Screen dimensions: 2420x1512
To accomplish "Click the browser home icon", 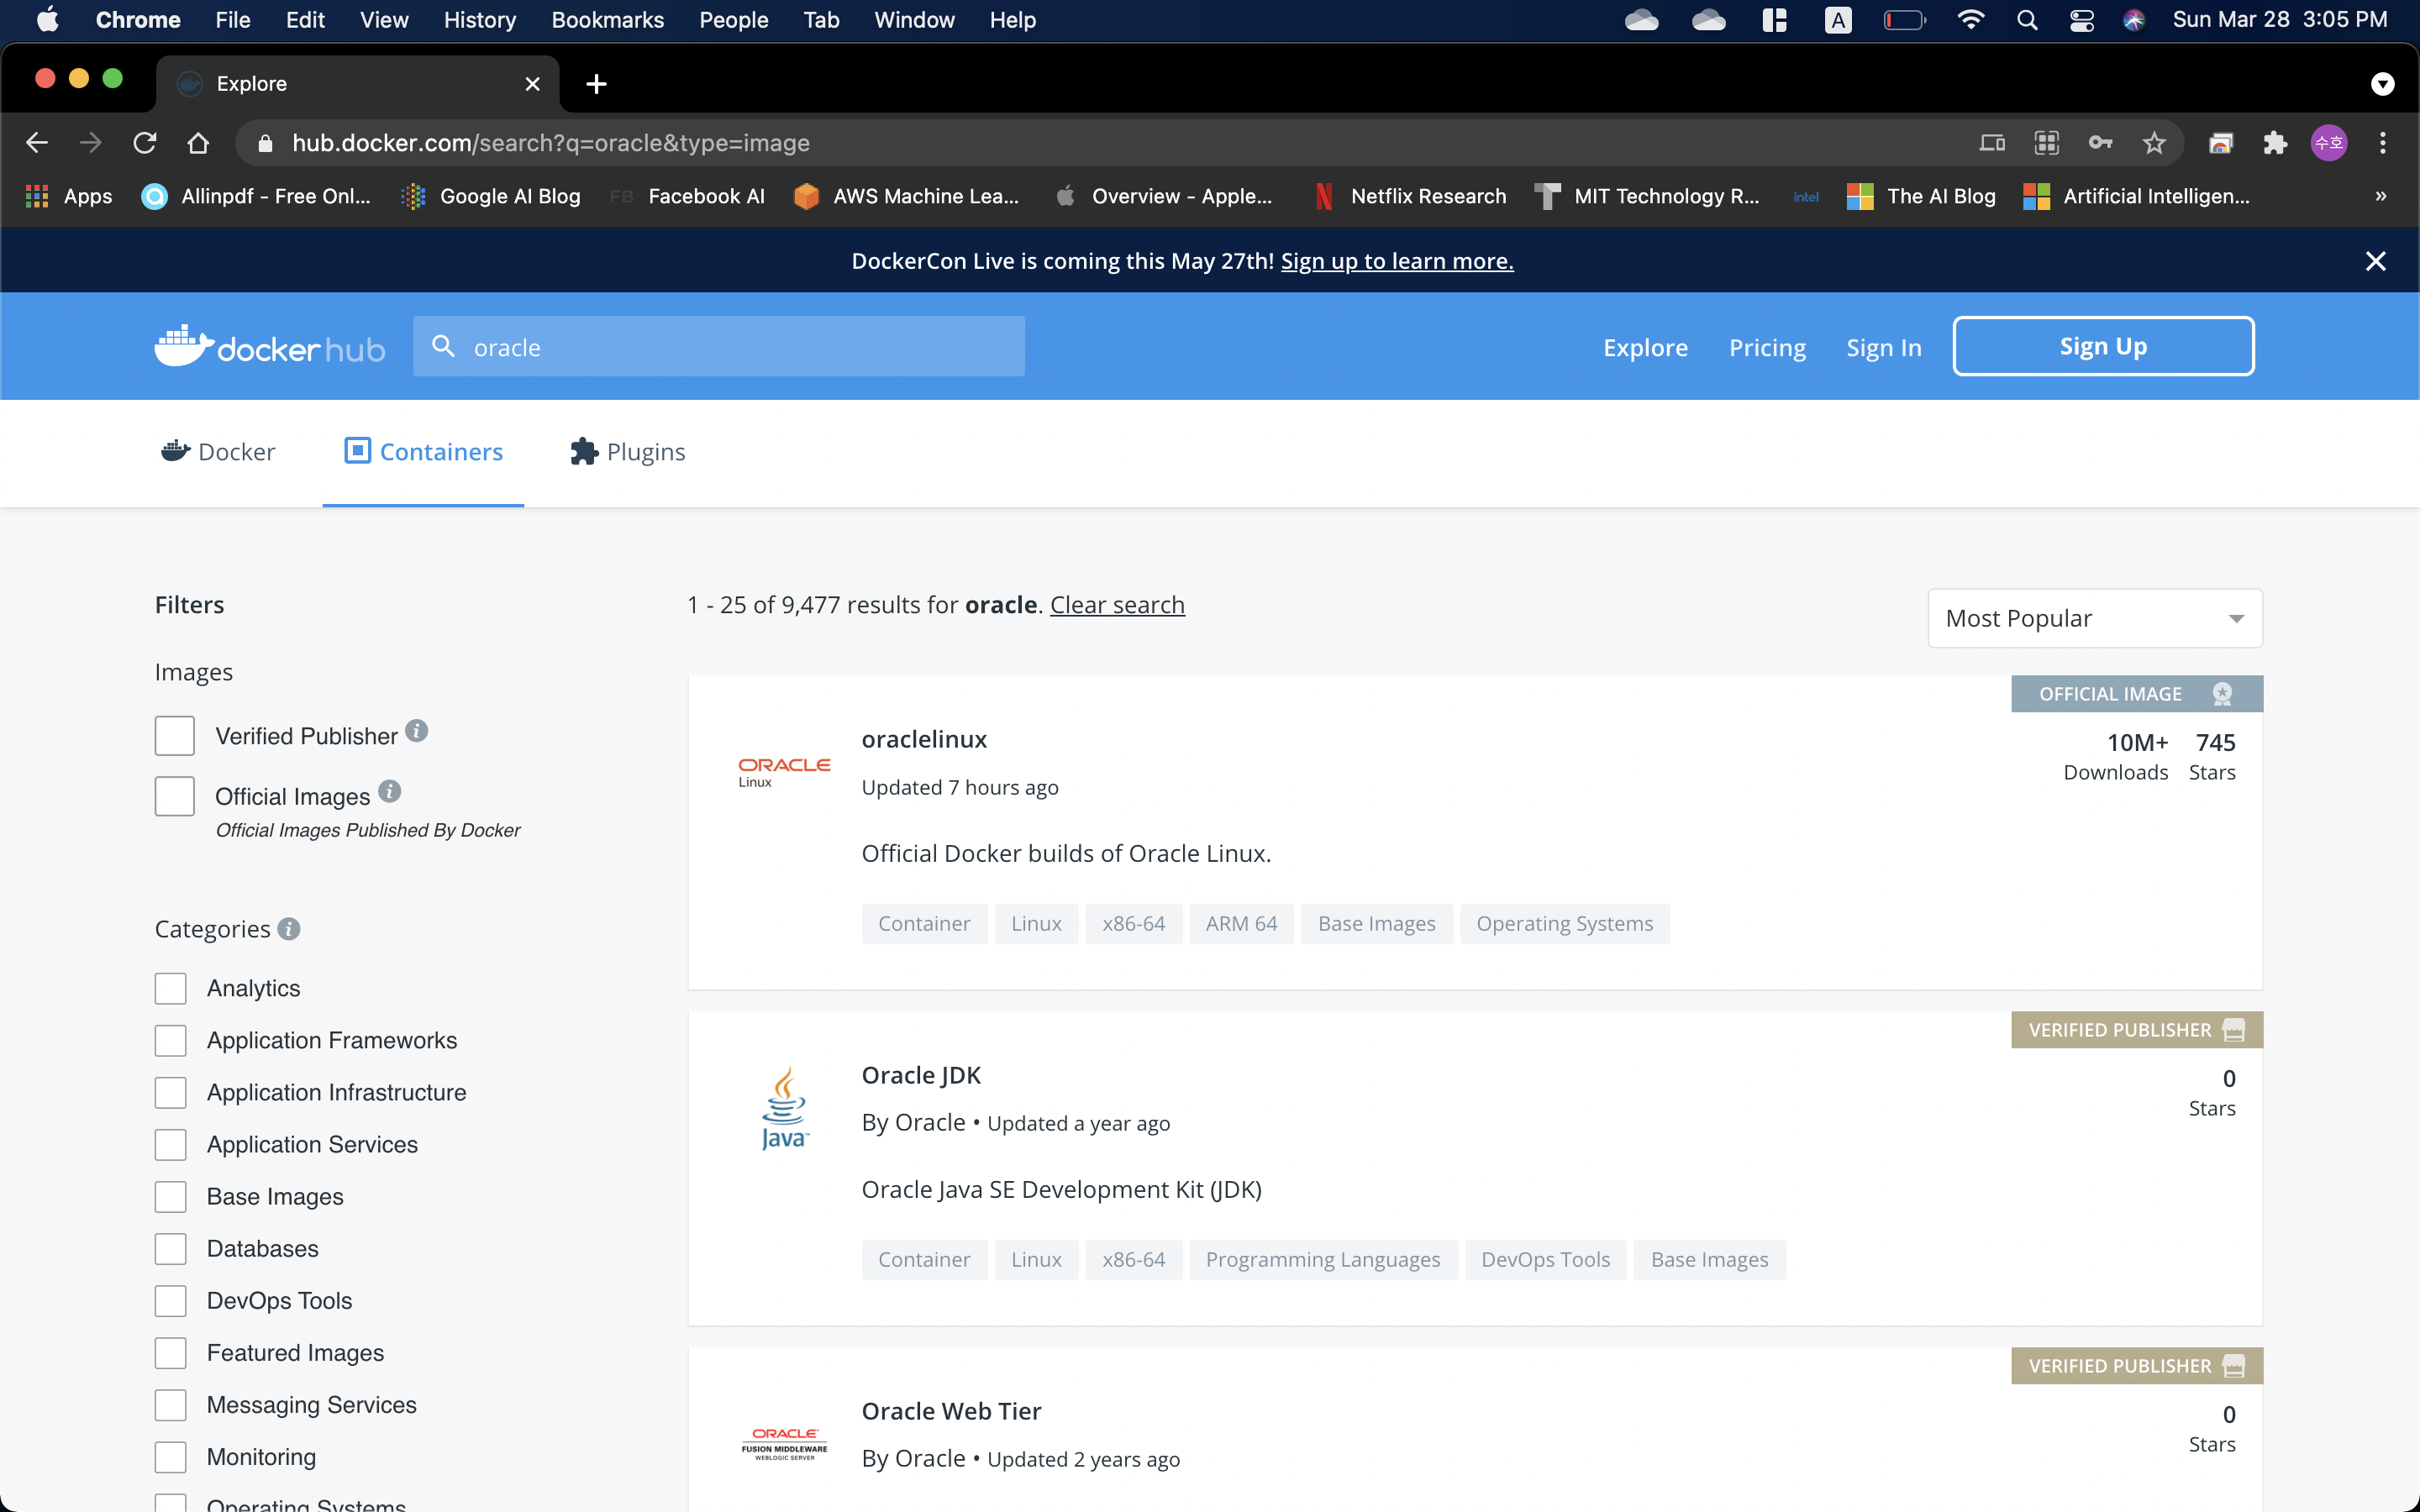I will tap(198, 143).
